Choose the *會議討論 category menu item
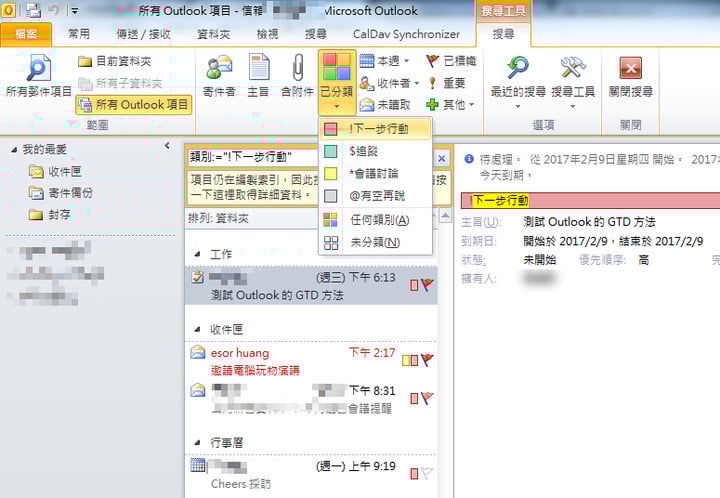This screenshot has height=498, width=720. click(376, 173)
